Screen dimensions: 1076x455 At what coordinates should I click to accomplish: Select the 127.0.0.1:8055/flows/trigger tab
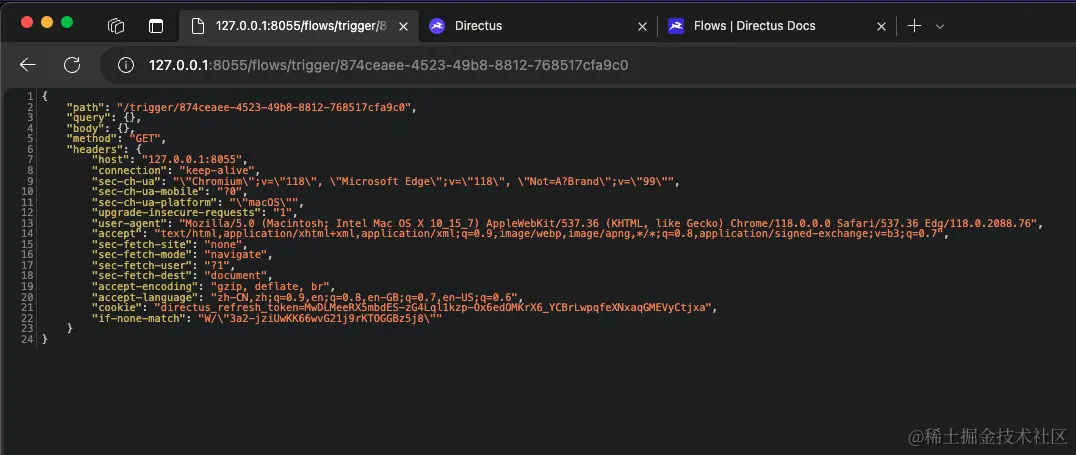pyautogui.click(x=298, y=26)
